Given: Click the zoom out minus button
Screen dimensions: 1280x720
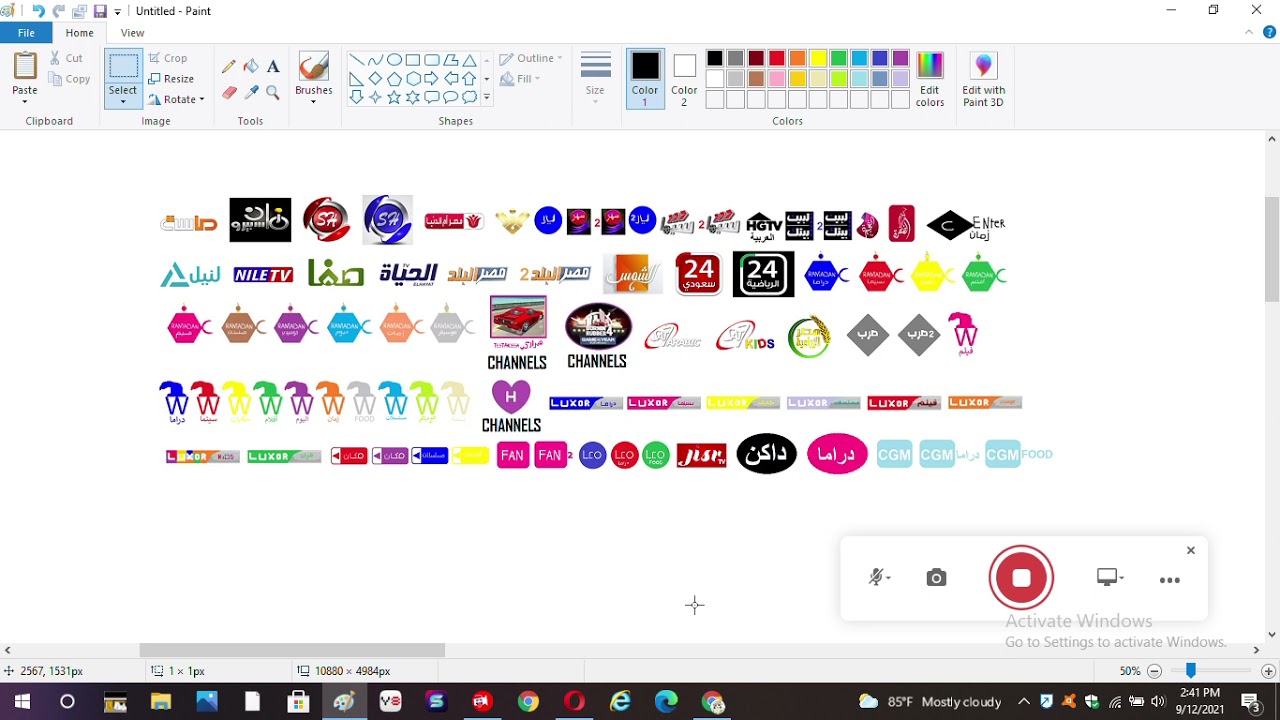Looking at the screenshot, I should point(1154,671).
